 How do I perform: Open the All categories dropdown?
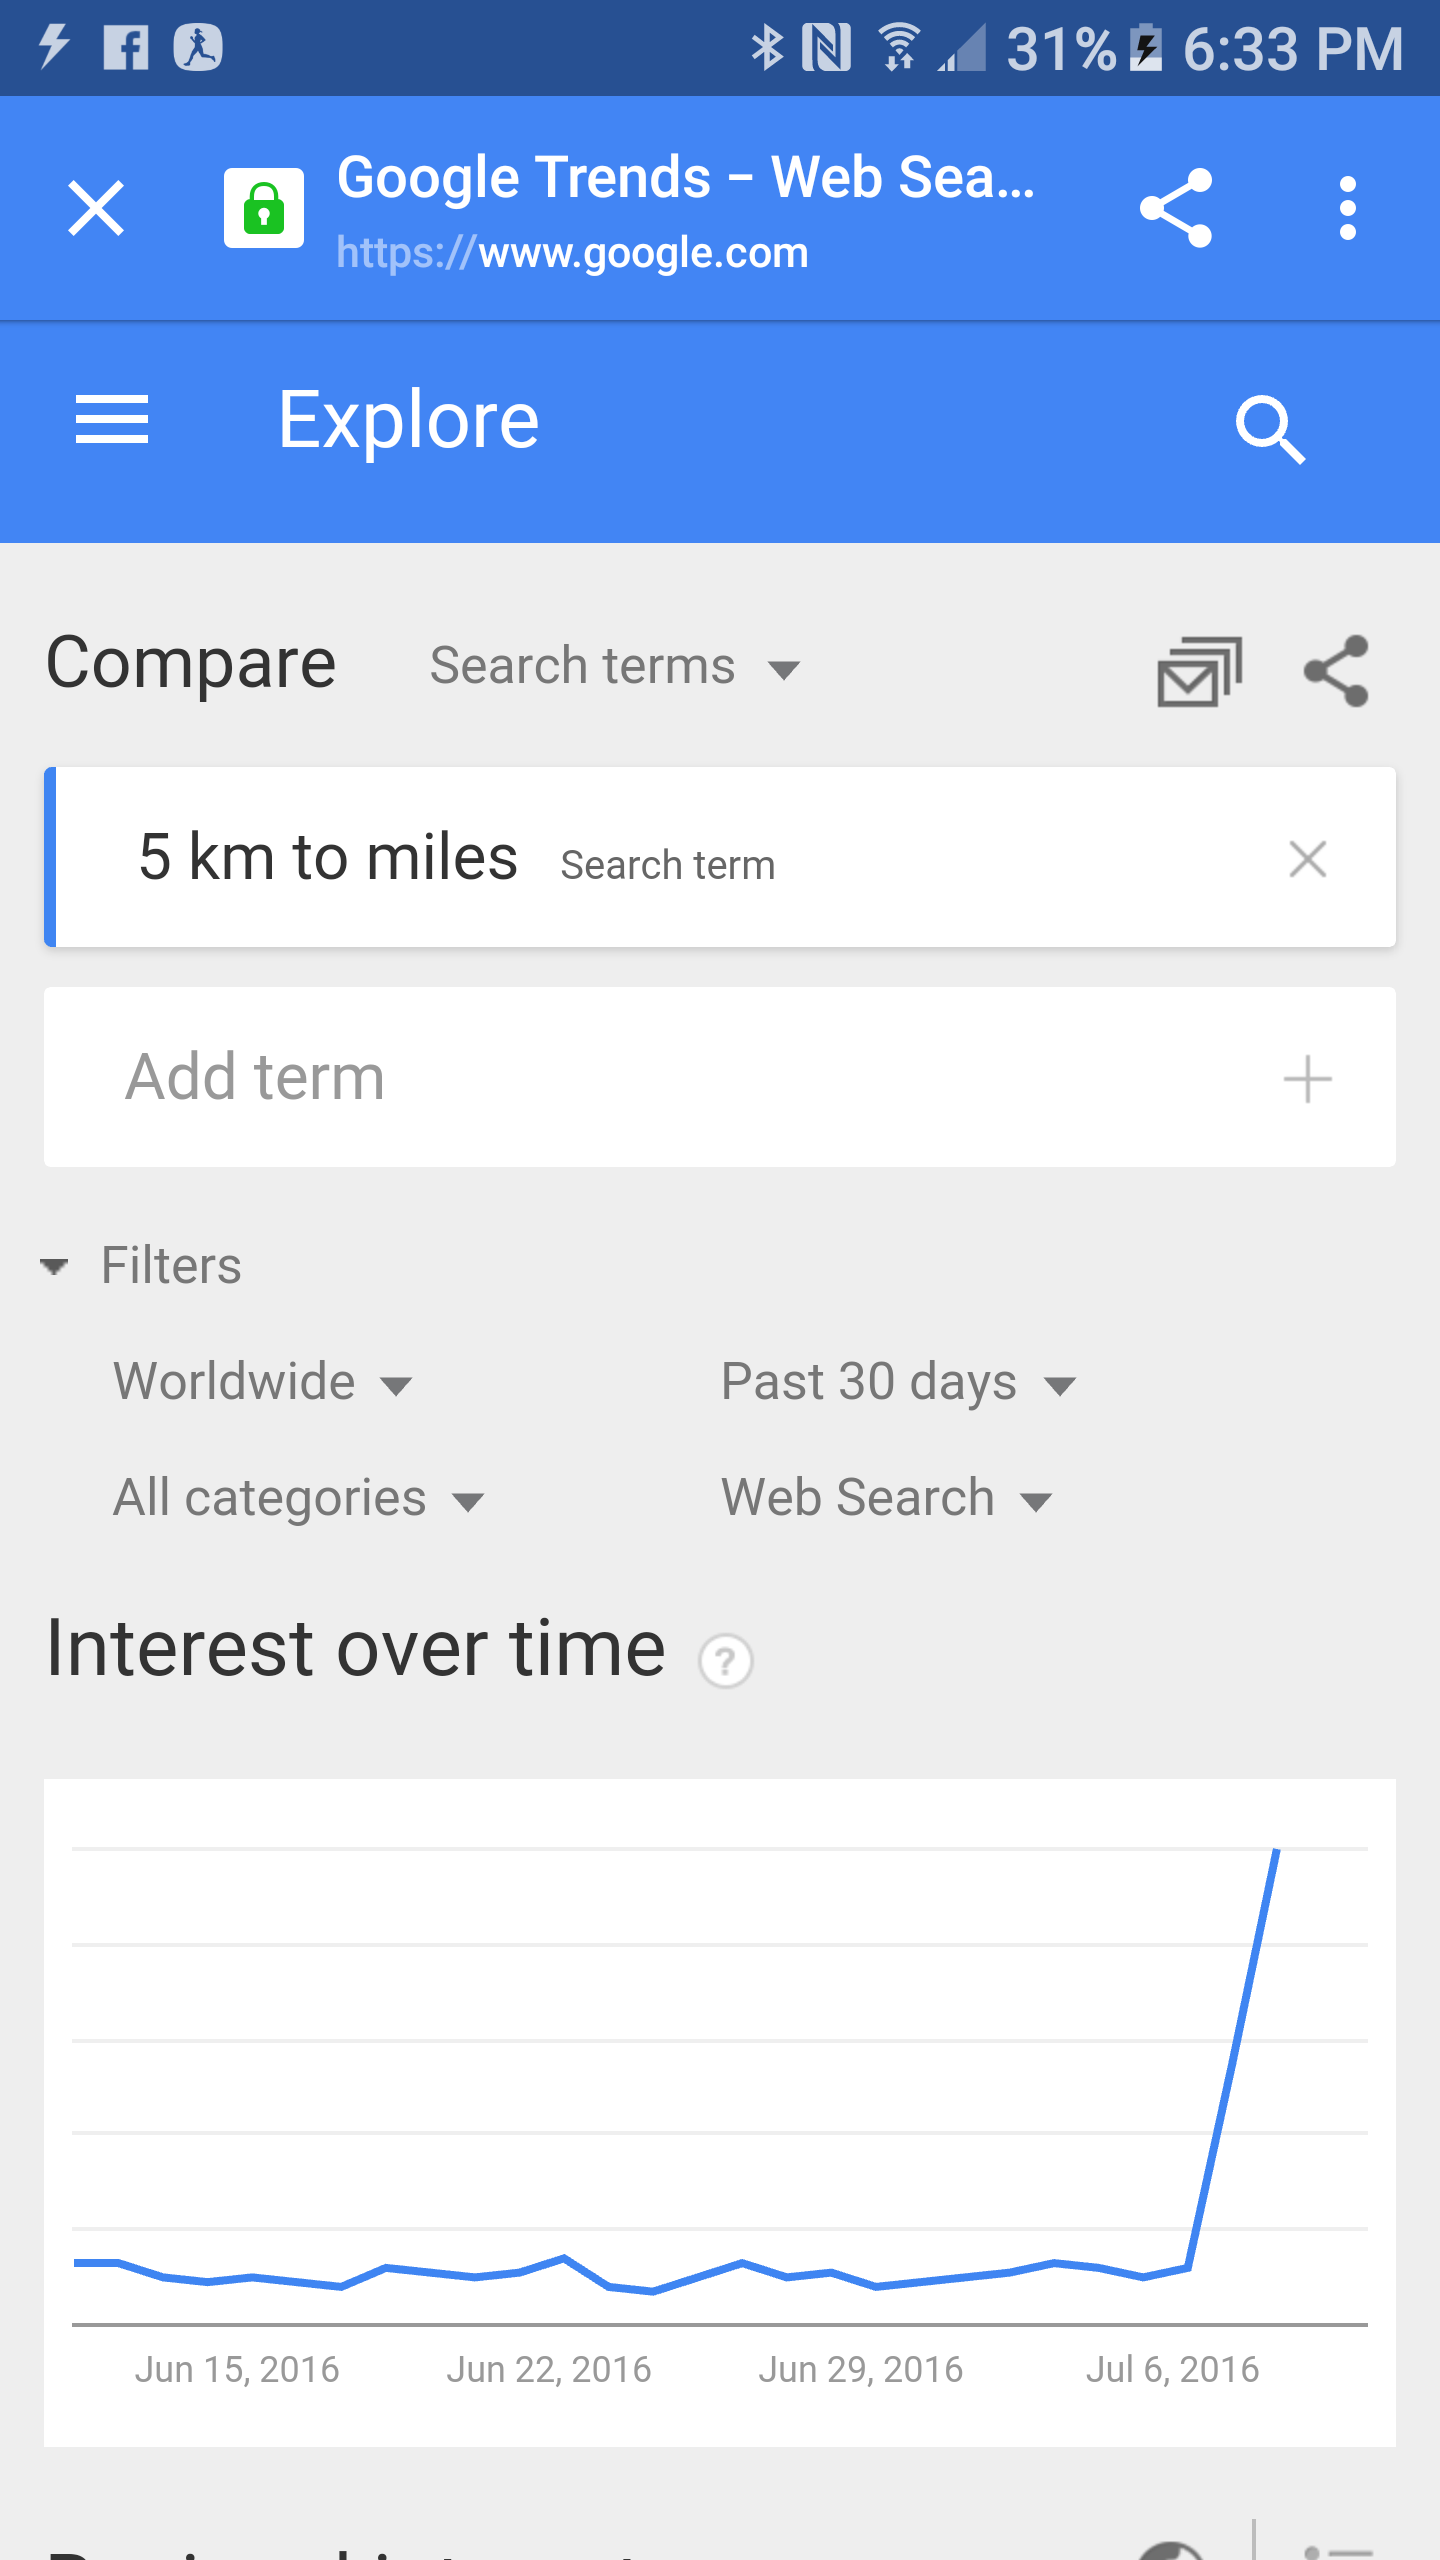tap(298, 1499)
